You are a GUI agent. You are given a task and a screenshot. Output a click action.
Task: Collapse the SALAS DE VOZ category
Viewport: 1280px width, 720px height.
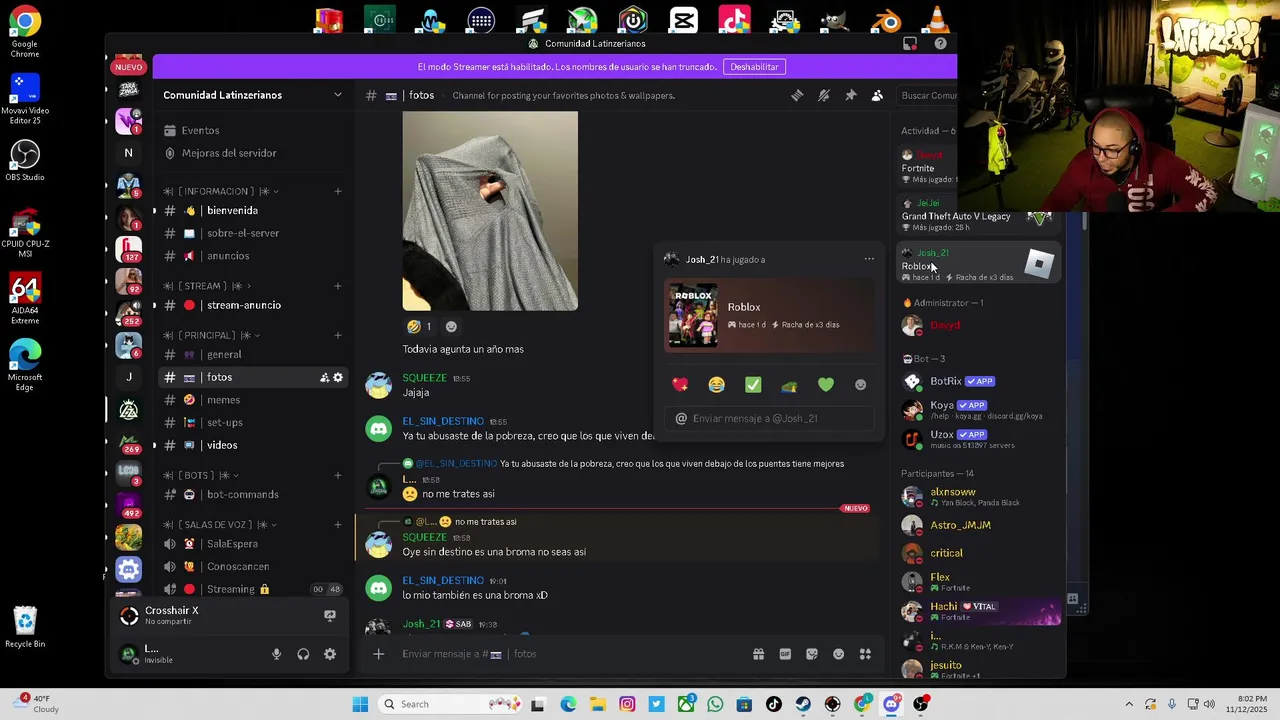click(220, 524)
